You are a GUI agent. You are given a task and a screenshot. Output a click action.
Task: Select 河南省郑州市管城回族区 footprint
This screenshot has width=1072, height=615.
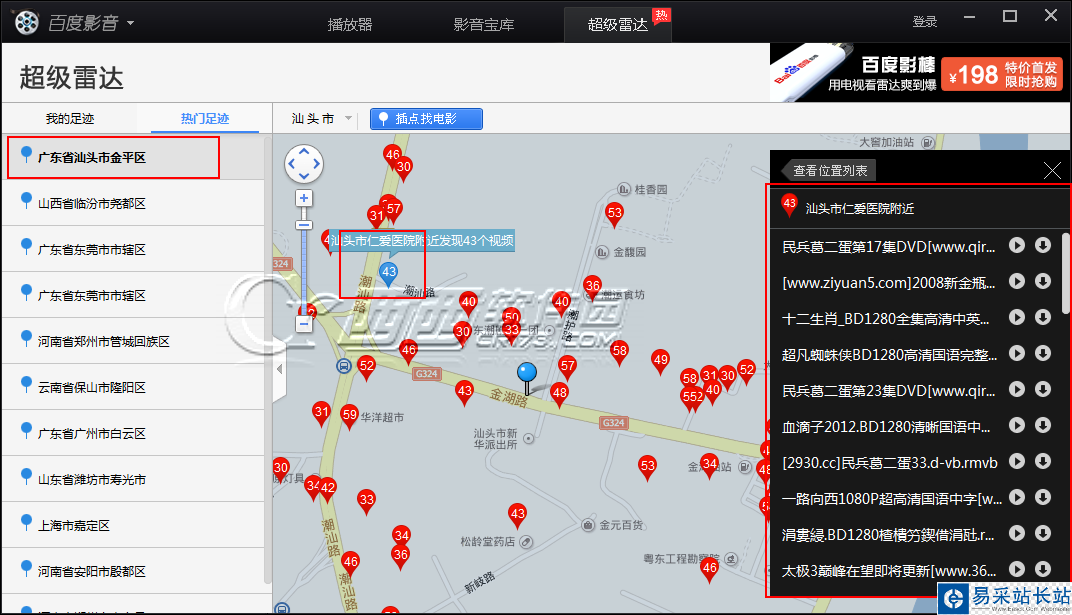coord(133,342)
